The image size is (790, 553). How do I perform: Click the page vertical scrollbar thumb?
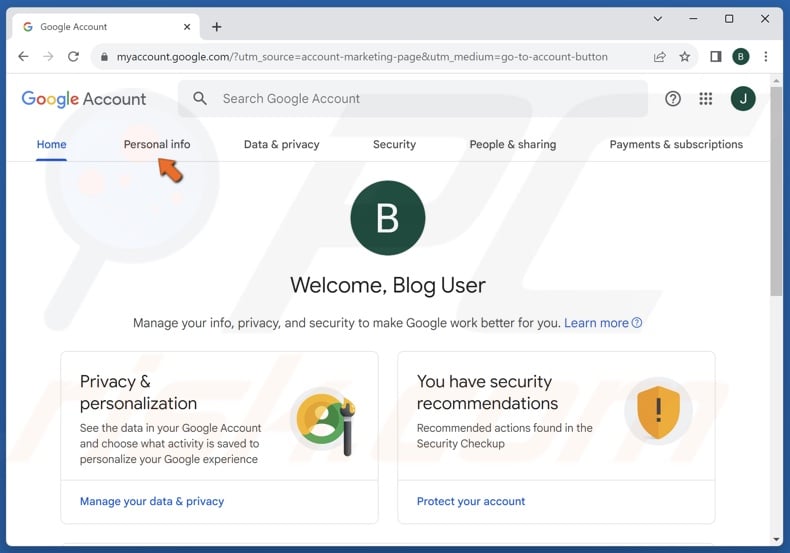776,191
